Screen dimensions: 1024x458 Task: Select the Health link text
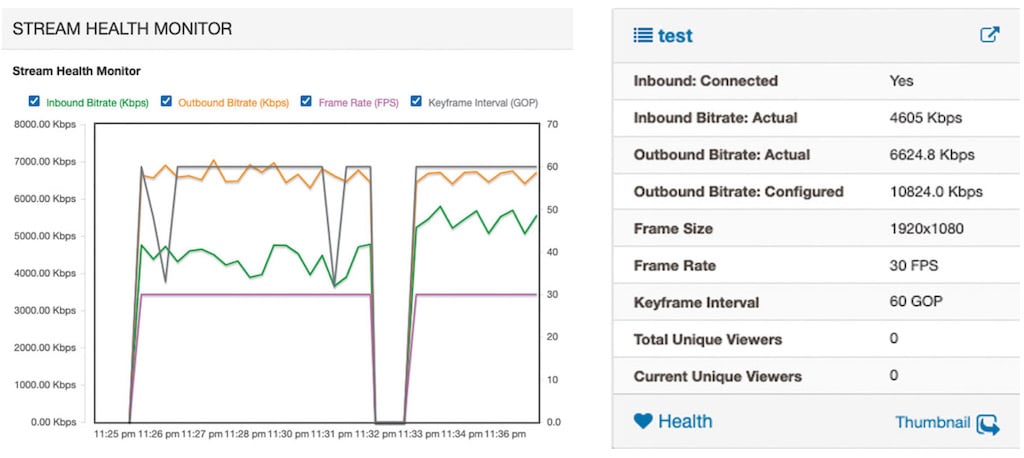pos(685,421)
